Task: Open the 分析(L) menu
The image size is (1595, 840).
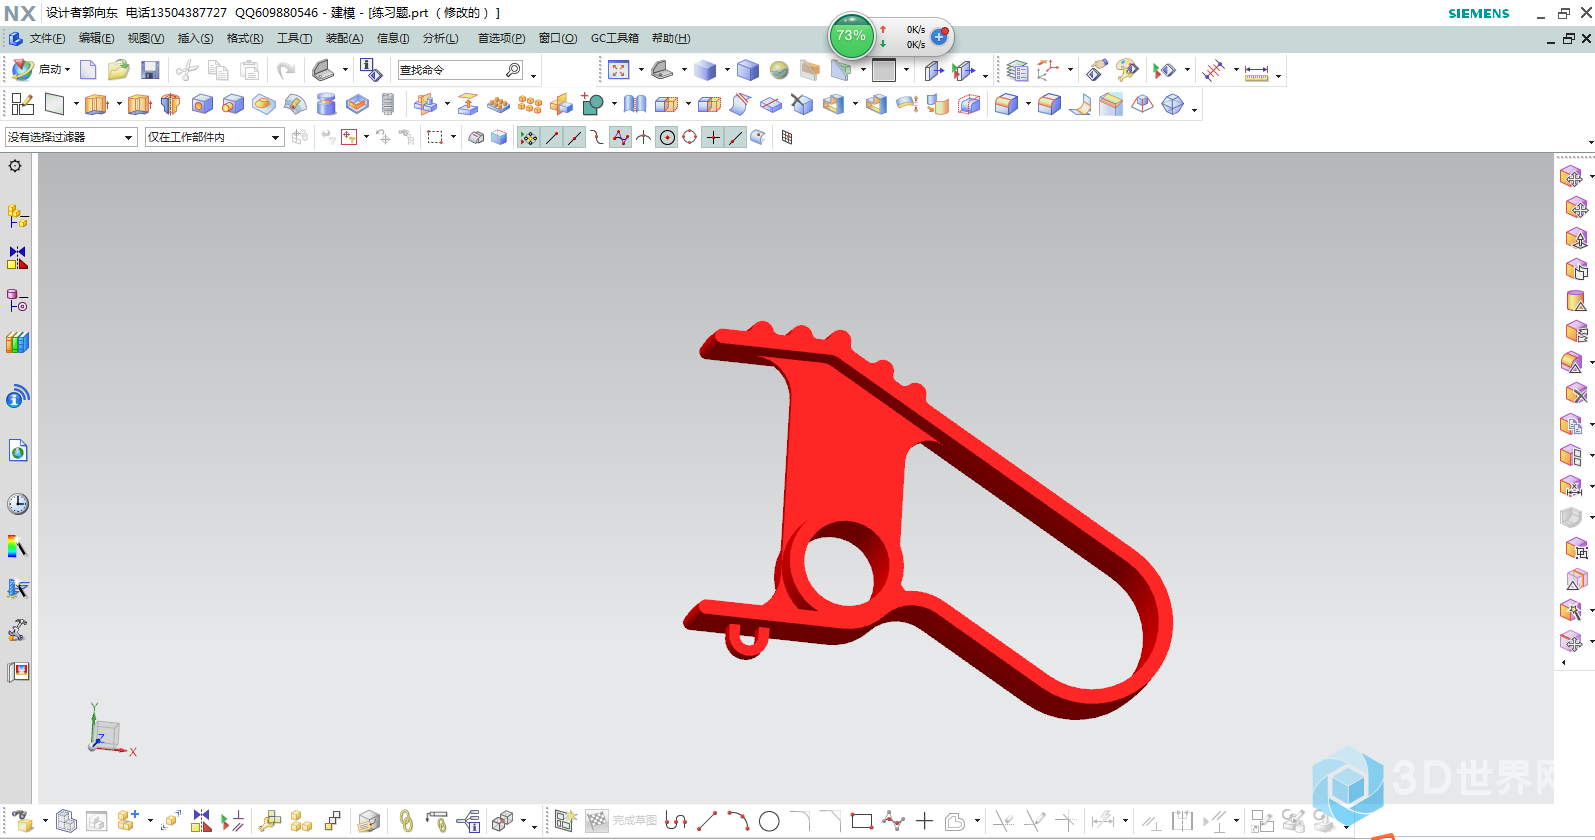Action: 440,38
